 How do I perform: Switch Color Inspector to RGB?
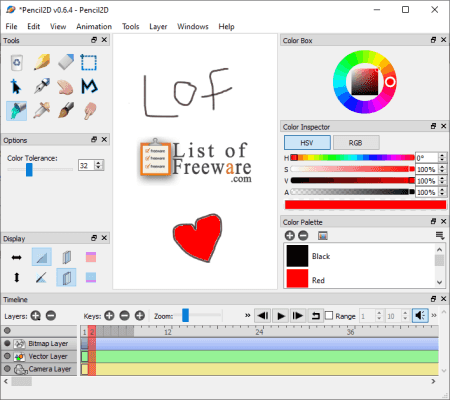356,143
